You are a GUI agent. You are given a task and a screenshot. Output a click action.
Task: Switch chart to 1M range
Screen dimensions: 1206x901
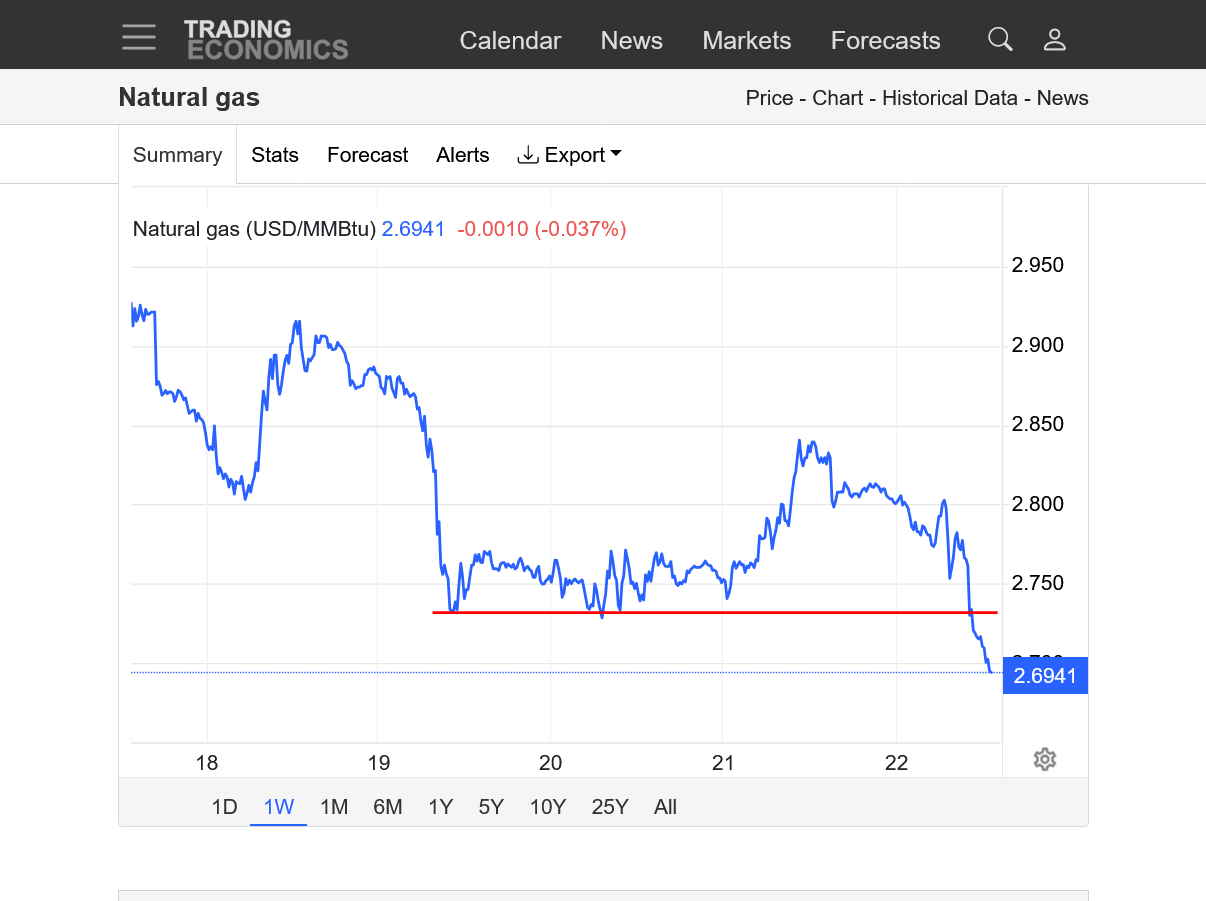point(334,807)
